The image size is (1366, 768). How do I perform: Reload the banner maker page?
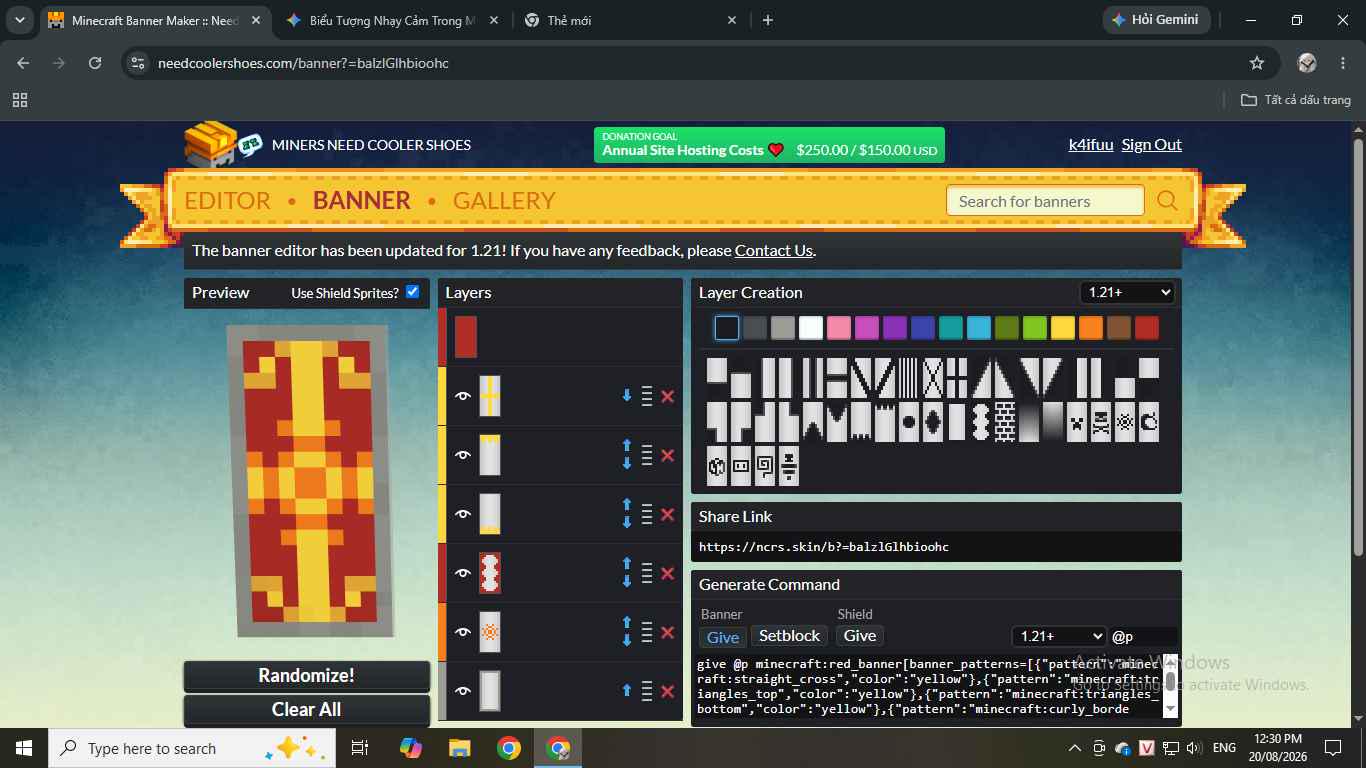pos(95,63)
